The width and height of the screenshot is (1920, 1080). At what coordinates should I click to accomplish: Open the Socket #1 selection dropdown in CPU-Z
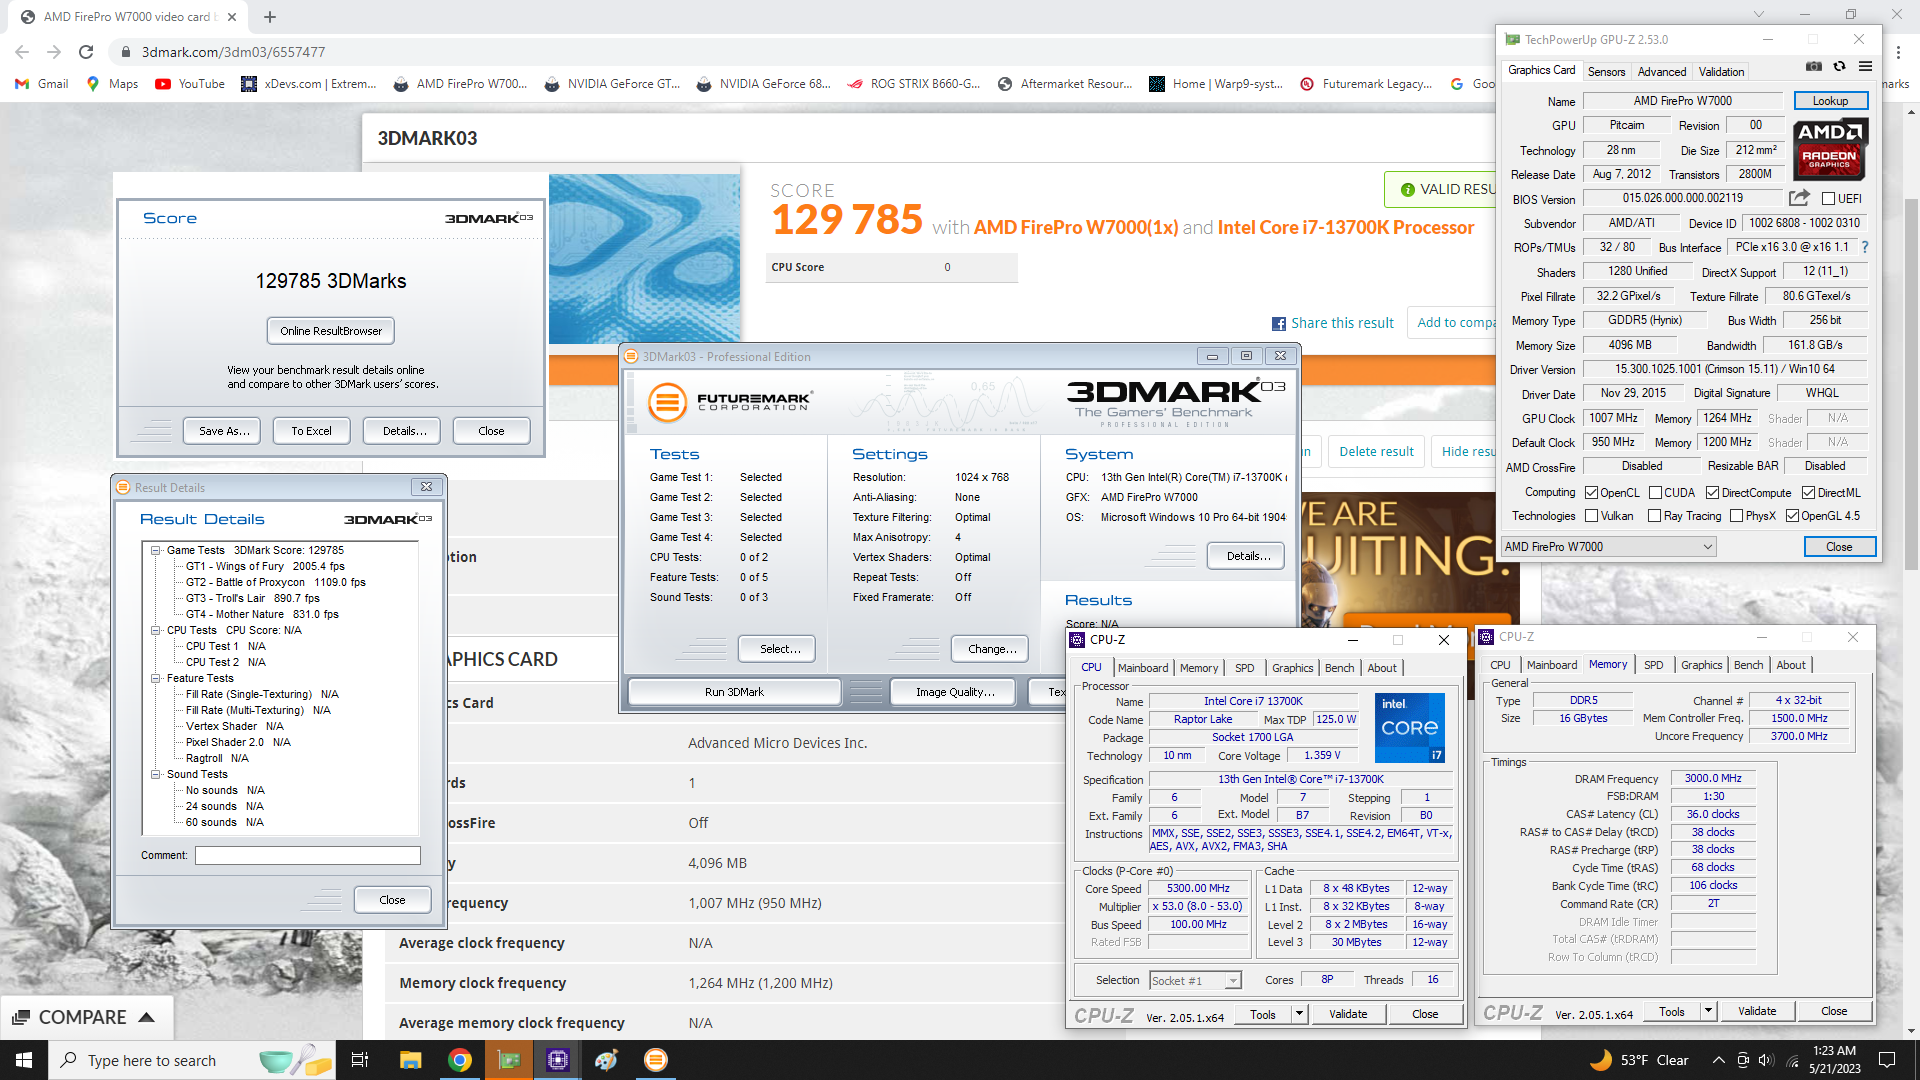click(x=1195, y=981)
